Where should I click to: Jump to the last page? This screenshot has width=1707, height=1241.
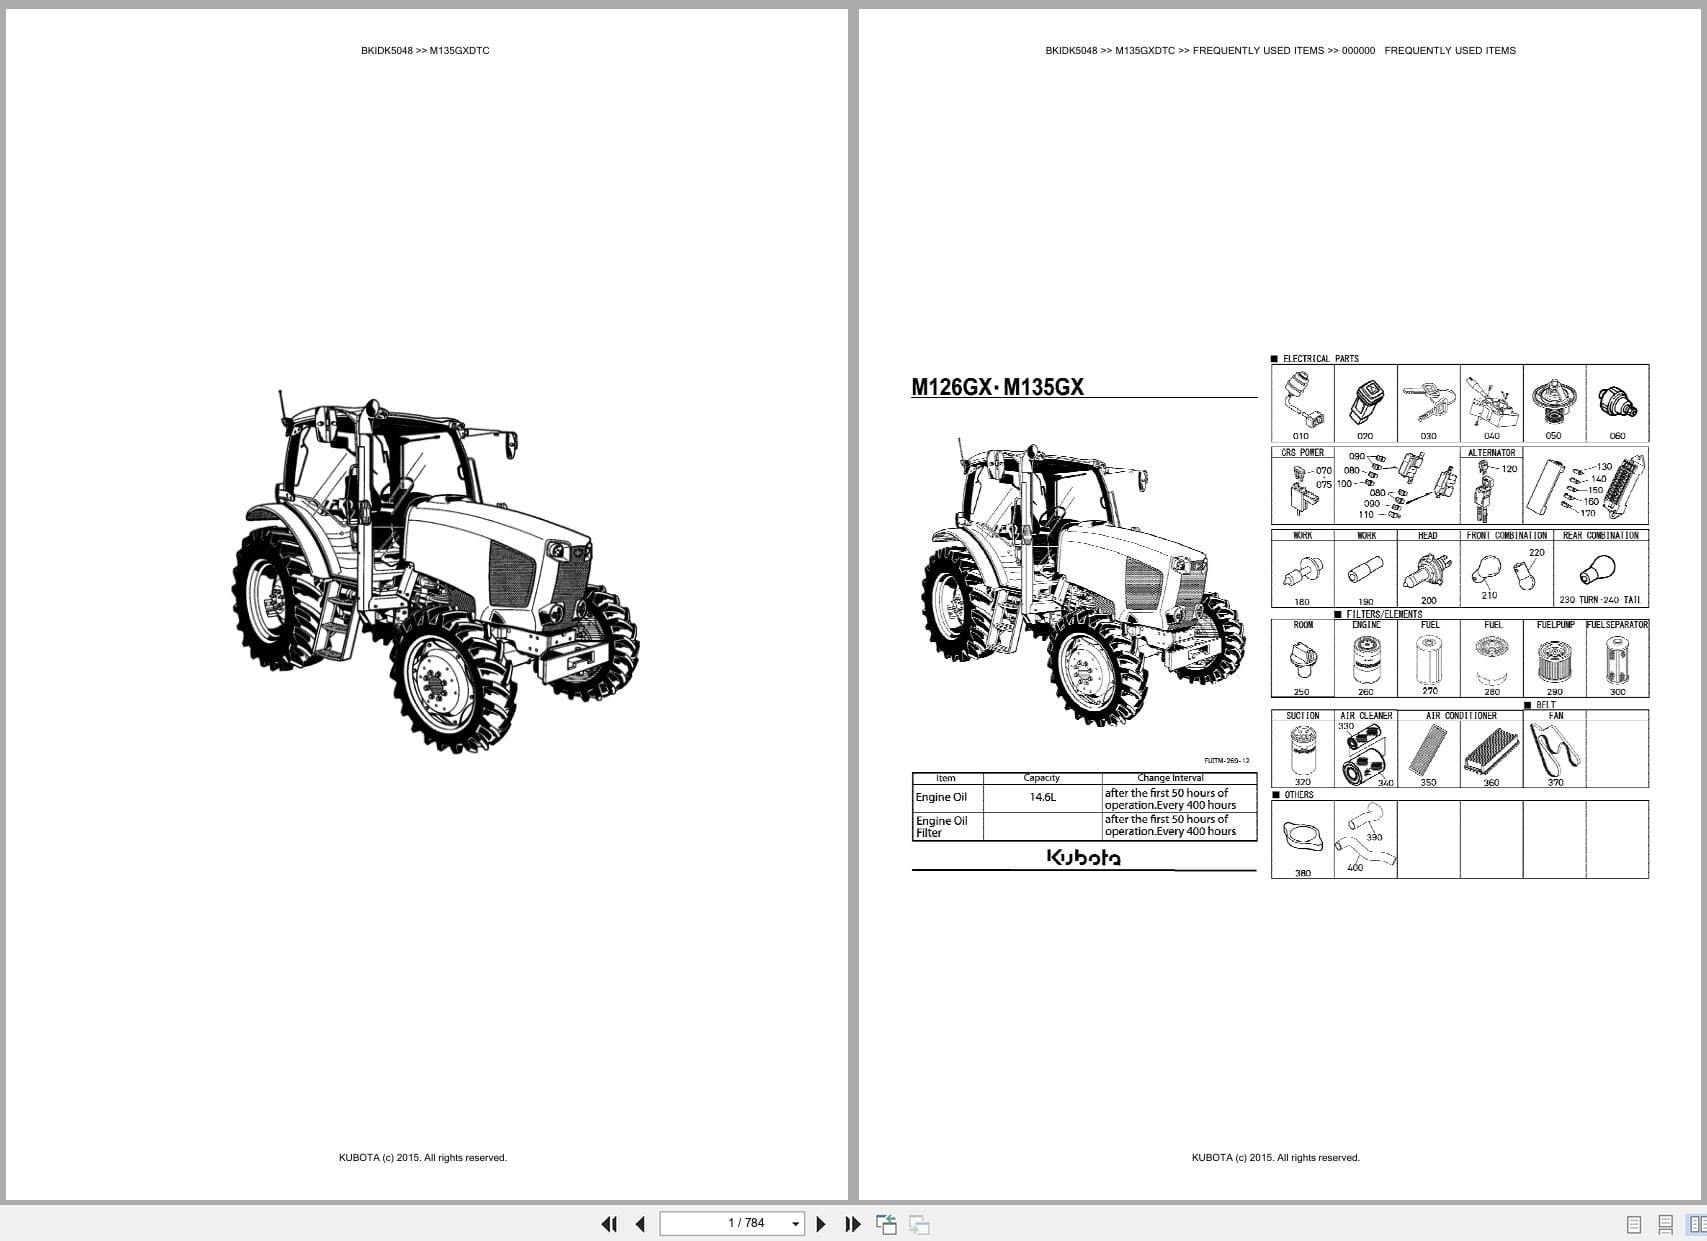click(853, 1224)
